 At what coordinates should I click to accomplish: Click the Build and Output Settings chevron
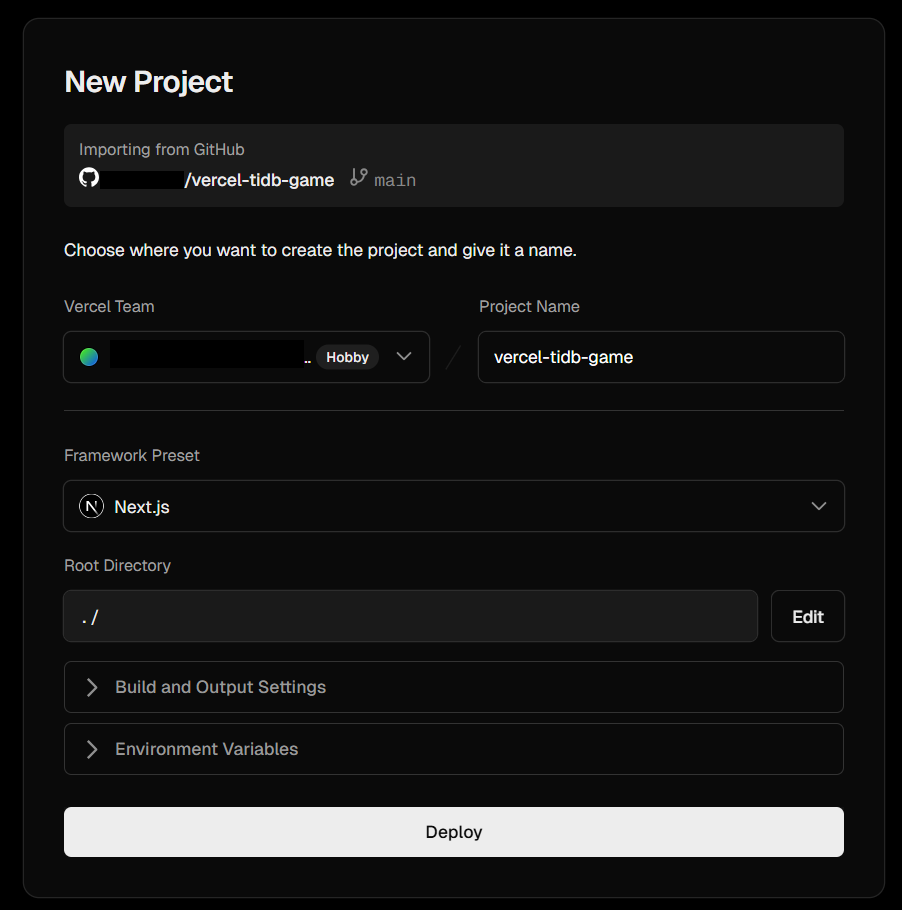92,687
